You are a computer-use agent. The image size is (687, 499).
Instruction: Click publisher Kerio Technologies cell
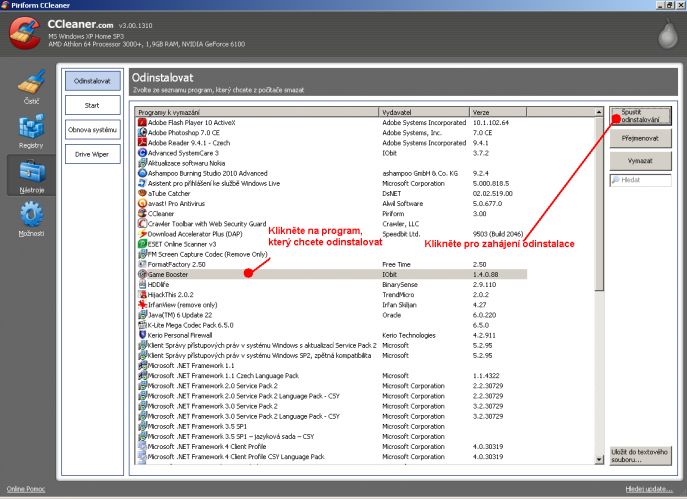pyautogui.click(x=409, y=335)
